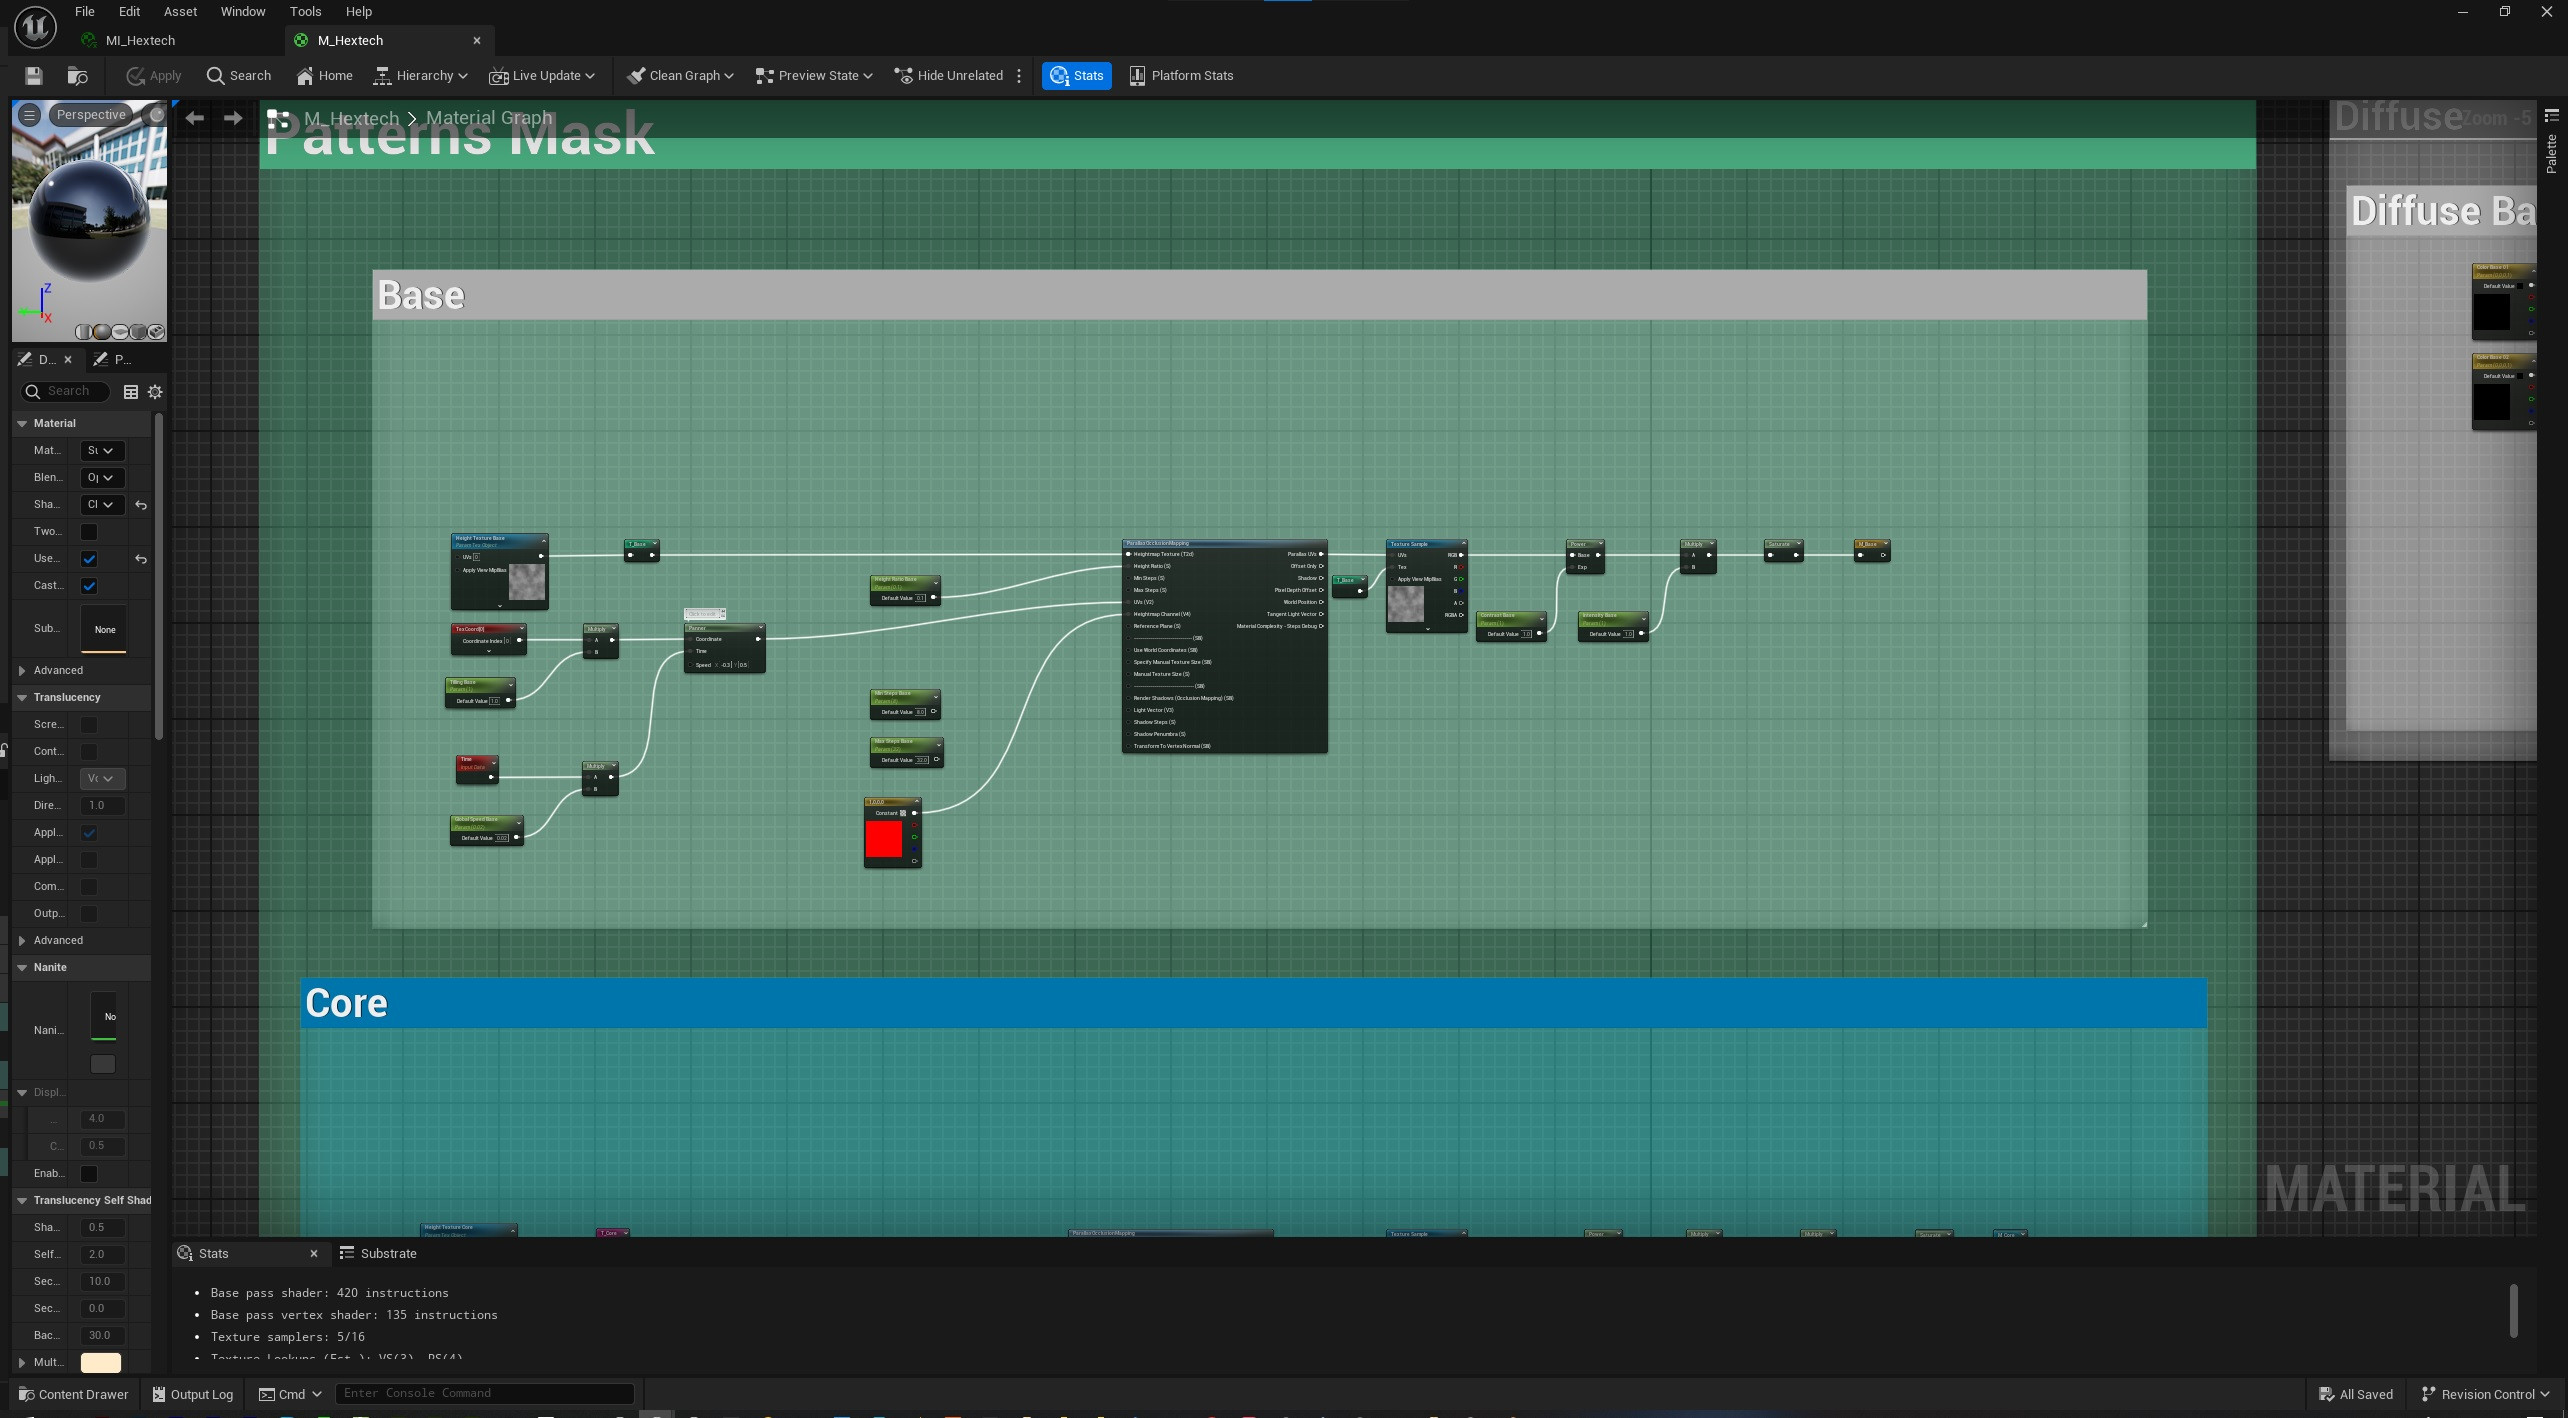Uncheck the Use Material Attributes checkbox
The width and height of the screenshot is (2568, 1418).
(x=89, y=559)
